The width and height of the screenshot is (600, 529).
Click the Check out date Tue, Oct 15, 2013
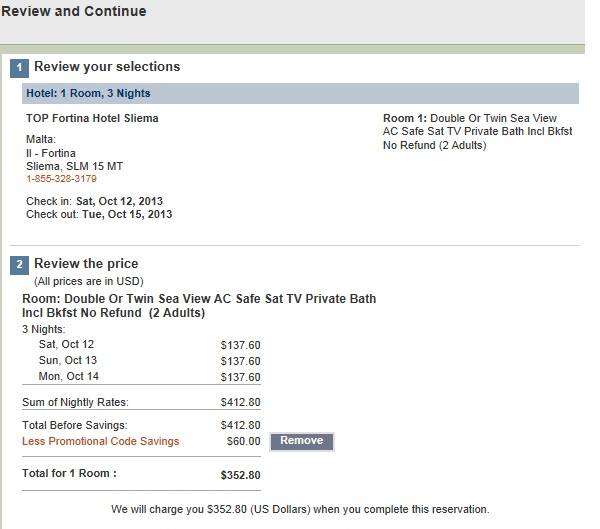(127, 214)
